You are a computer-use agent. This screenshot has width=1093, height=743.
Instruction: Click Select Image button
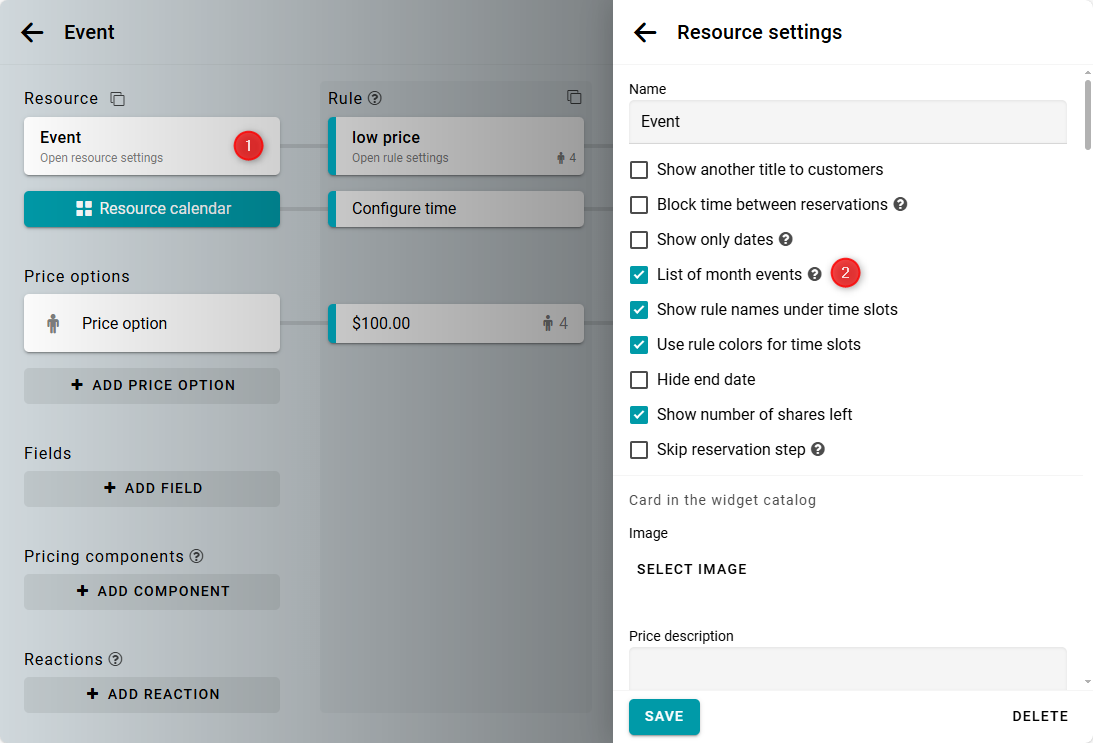pyautogui.click(x=692, y=569)
